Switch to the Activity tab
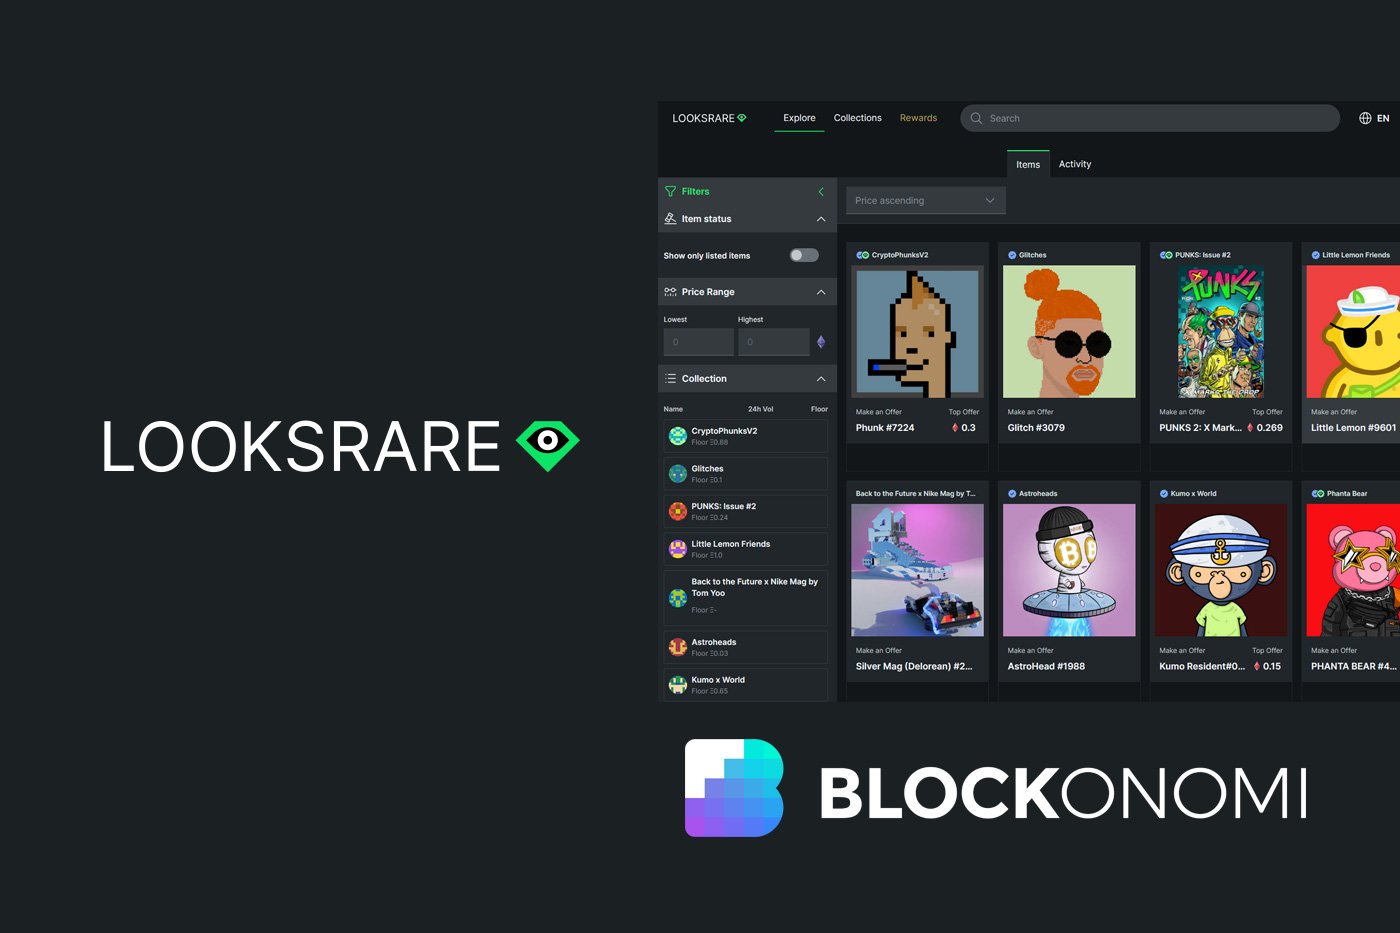The width and height of the screenshot is (1400, 933). [x=1075, y=164]
